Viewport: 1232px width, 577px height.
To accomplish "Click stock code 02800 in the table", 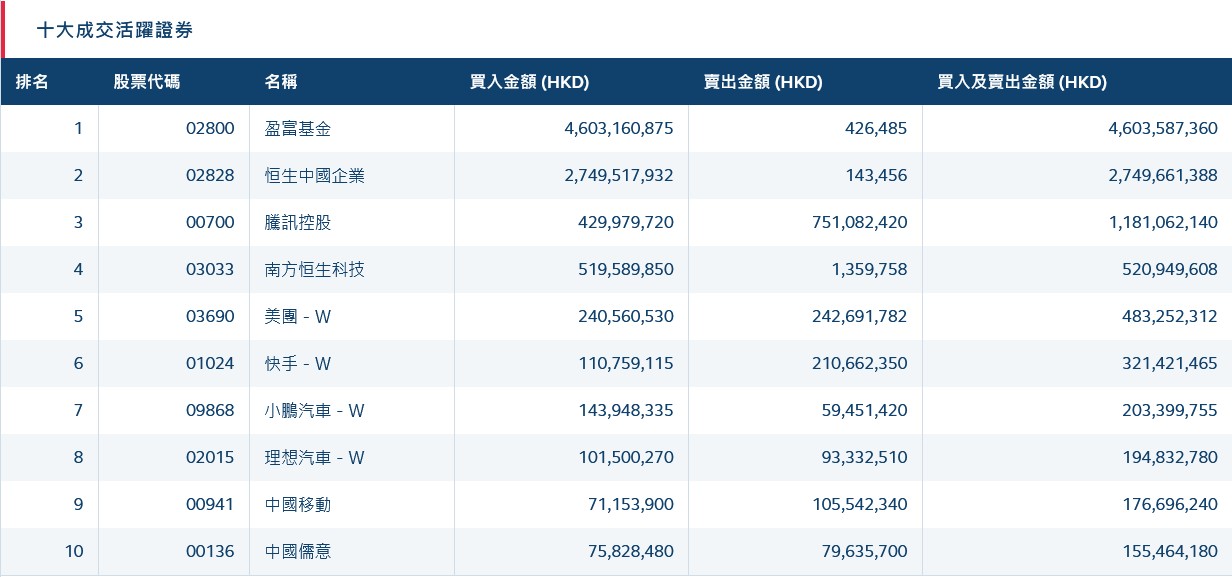I will pos(213,128).
